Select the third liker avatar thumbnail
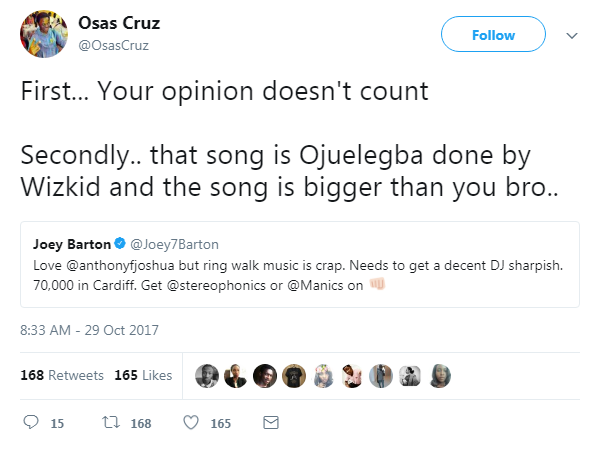This screenshot has height=451, width=604. 264,375
